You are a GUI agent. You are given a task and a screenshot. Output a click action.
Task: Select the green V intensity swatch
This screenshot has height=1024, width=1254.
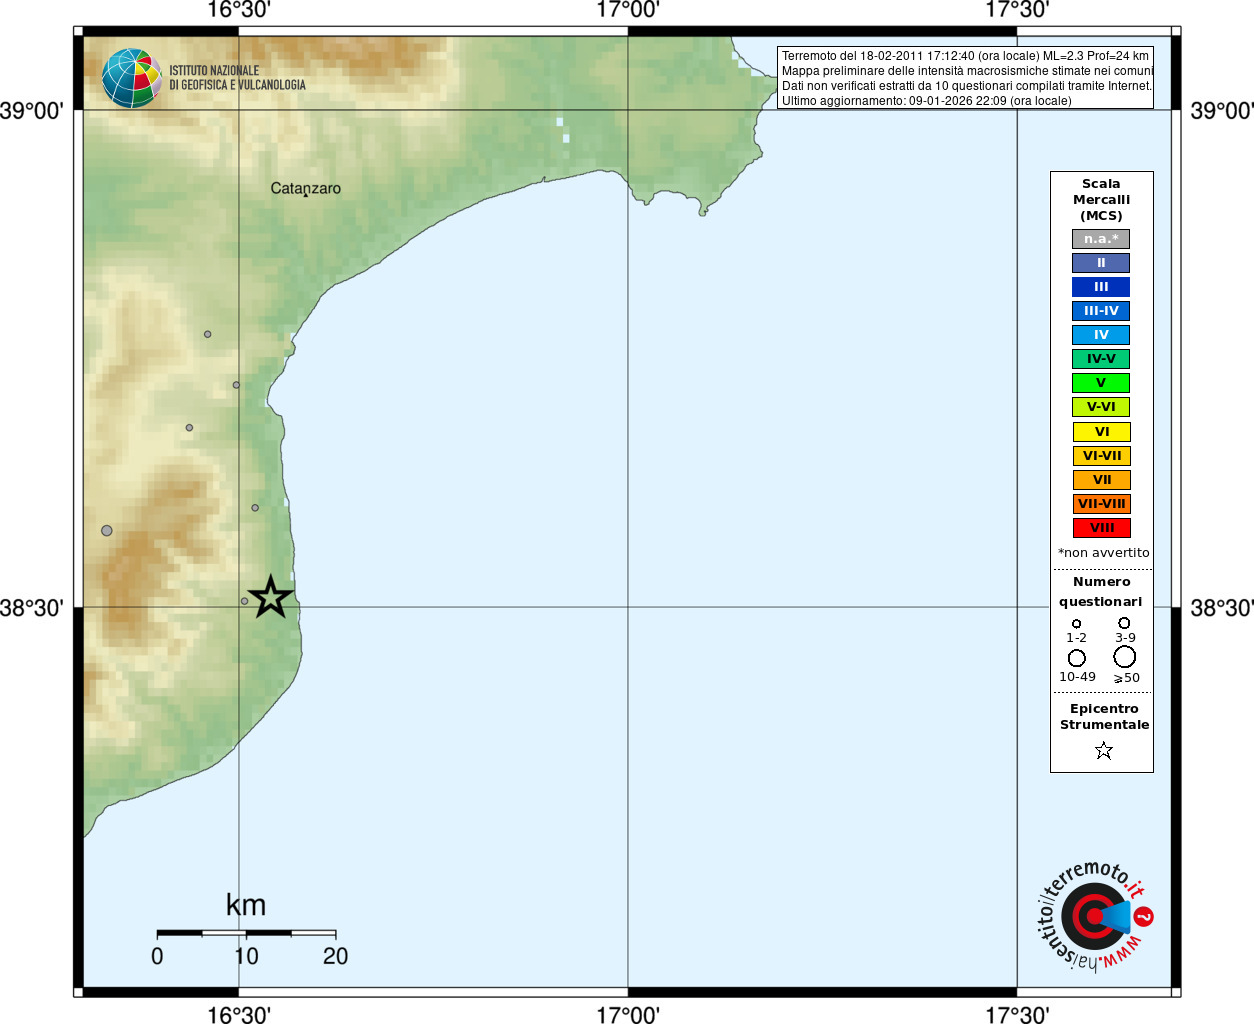[x=1101, y=383]
